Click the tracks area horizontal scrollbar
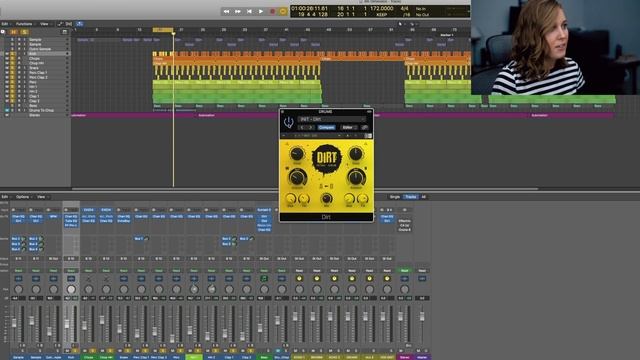Image resolution: width=640 pixels, height=360 pixels. 305,189
